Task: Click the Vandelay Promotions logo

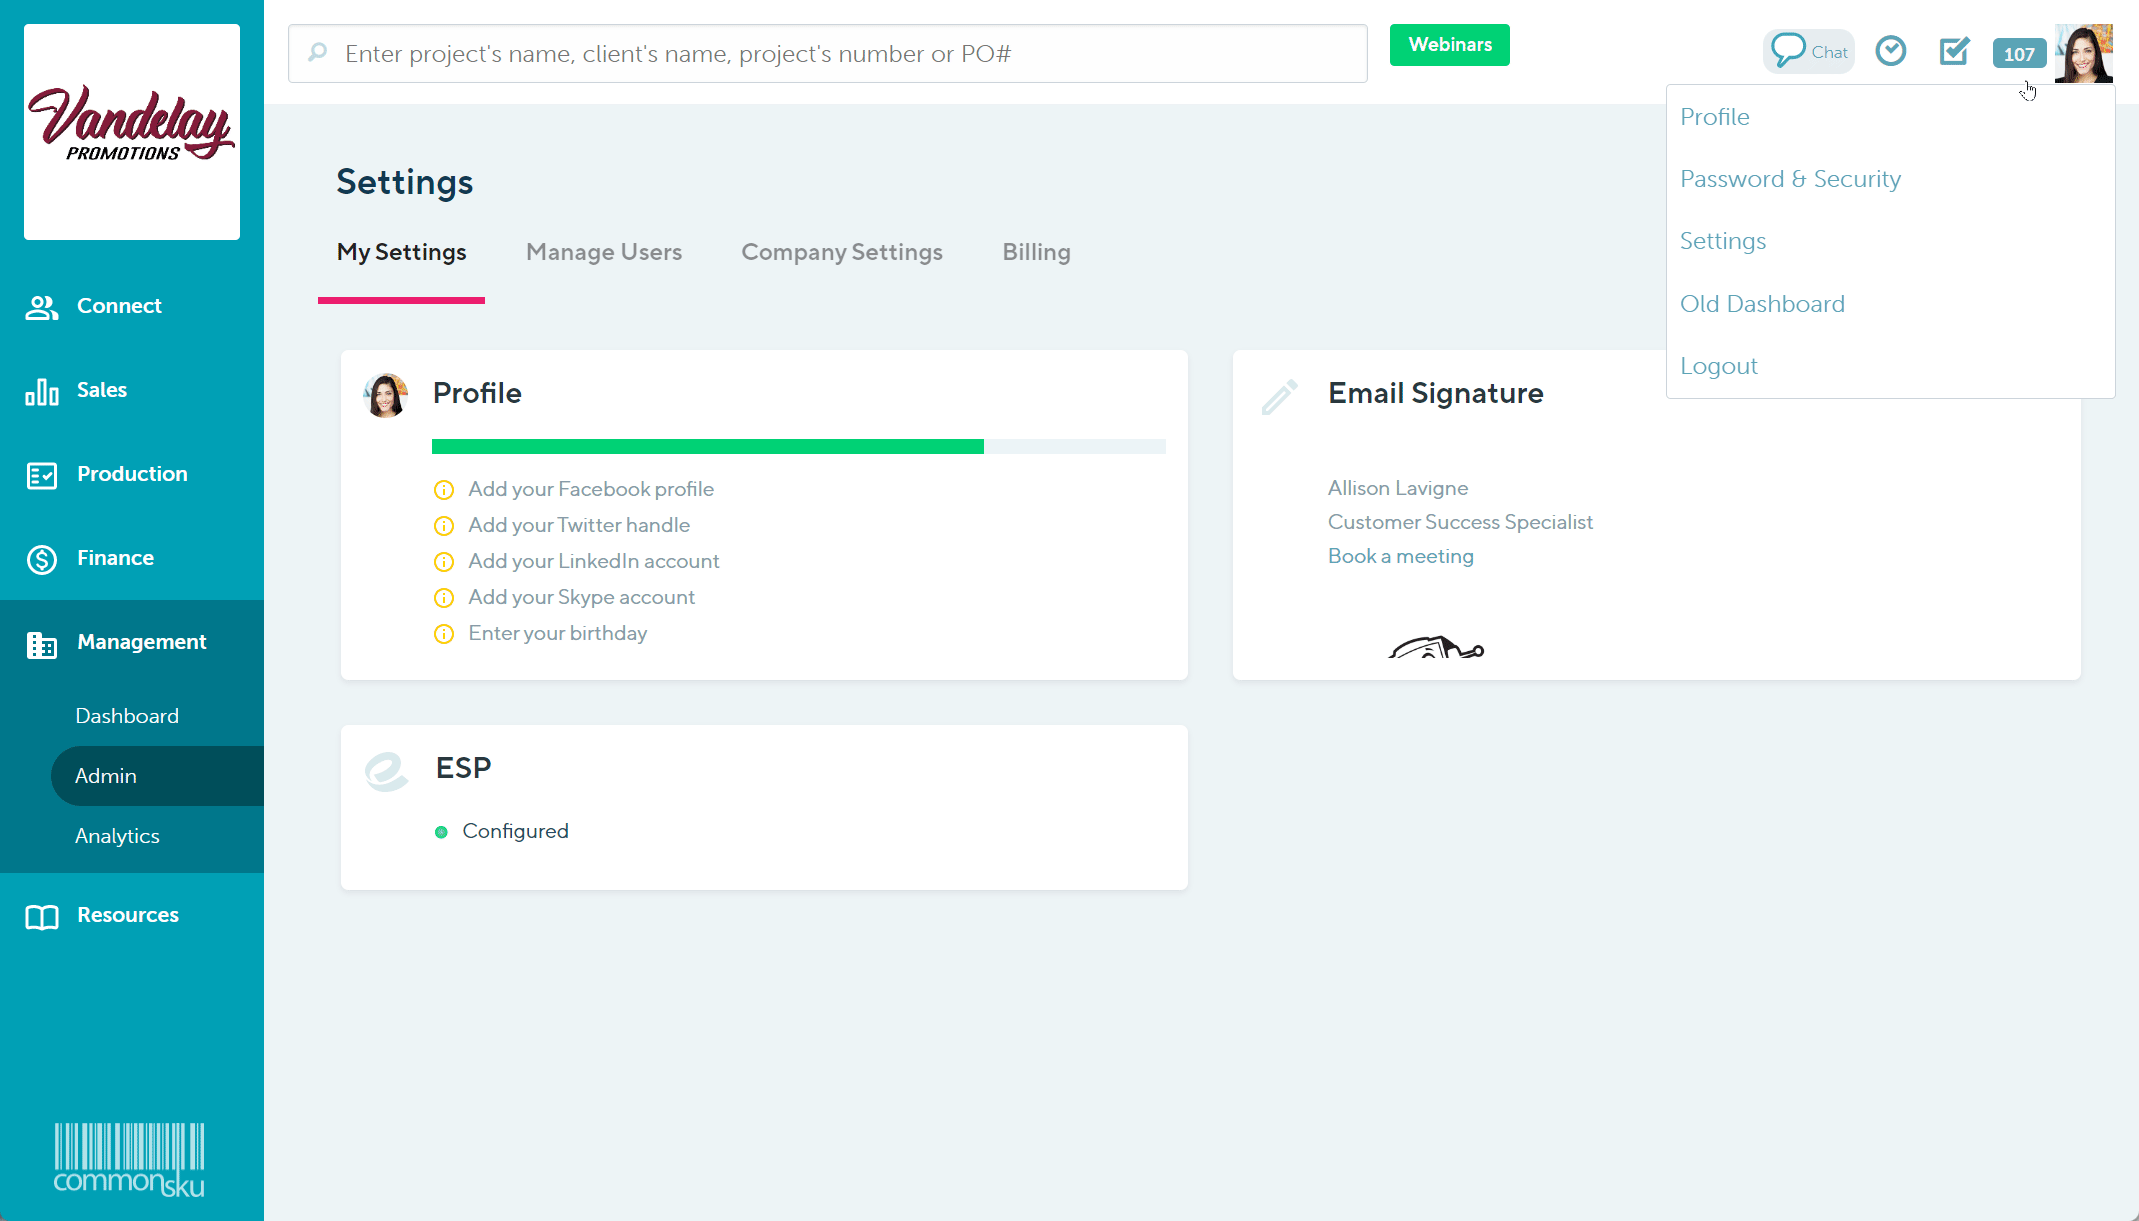Action: (x=132, y=131)
